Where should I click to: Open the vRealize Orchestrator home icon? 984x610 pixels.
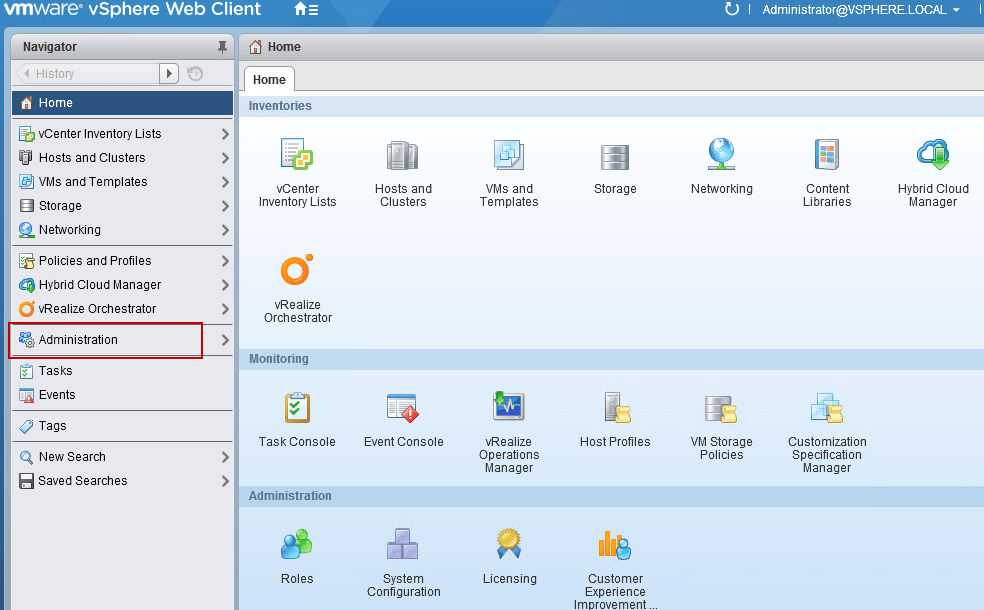[x=297, y=272]
